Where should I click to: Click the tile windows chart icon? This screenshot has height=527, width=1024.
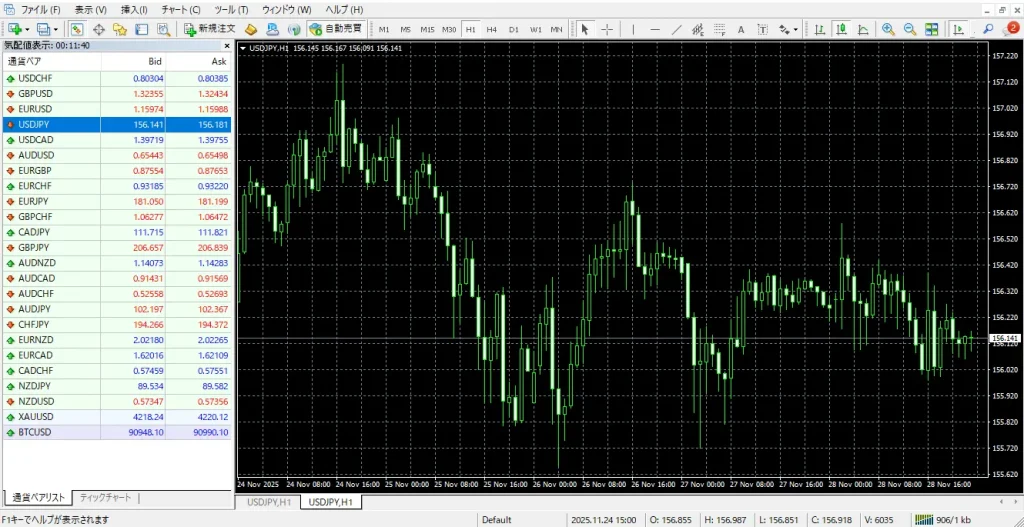(932, 29)
